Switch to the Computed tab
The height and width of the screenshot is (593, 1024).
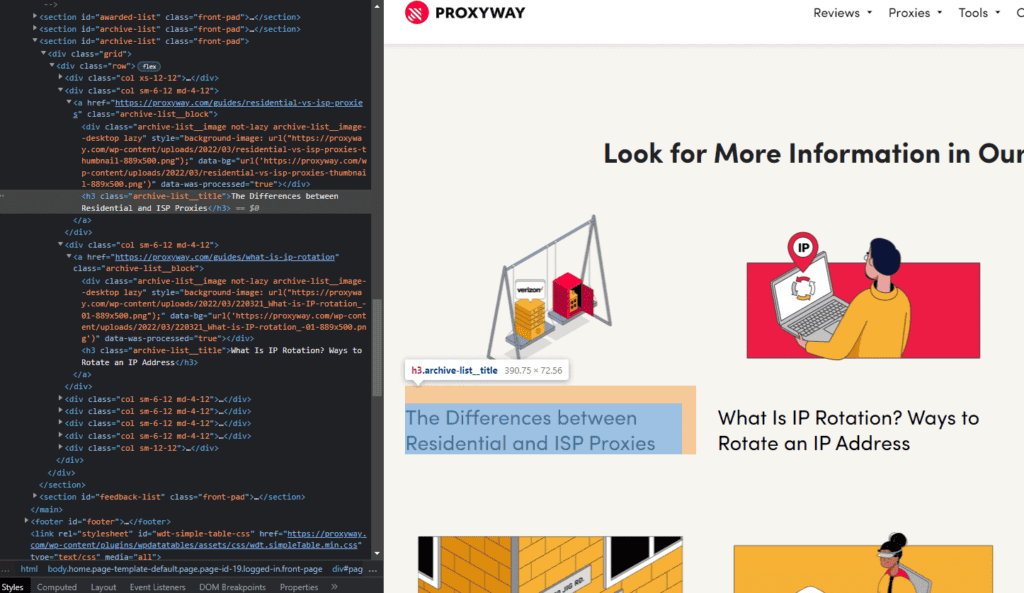tap(57, 587)
